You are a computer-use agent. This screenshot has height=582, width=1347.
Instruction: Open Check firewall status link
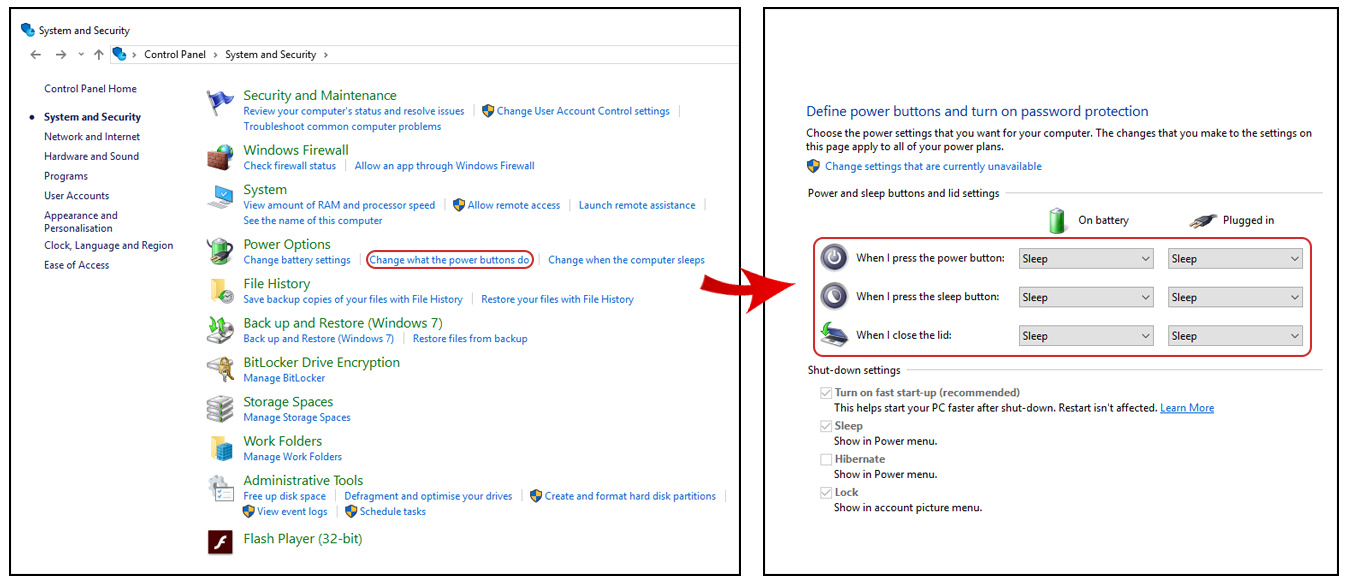coord(290,166)
